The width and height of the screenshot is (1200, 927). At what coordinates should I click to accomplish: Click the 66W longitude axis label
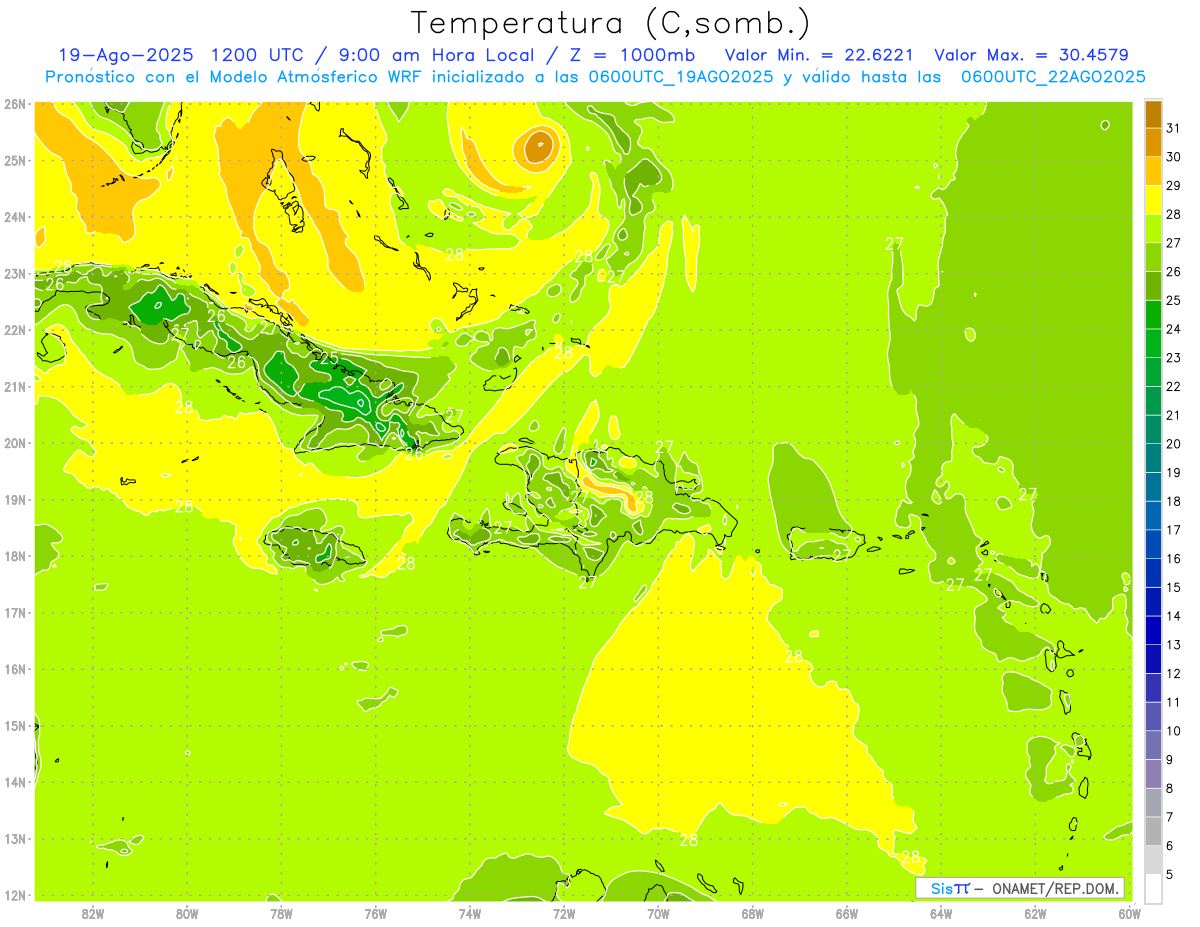[847, 913]
